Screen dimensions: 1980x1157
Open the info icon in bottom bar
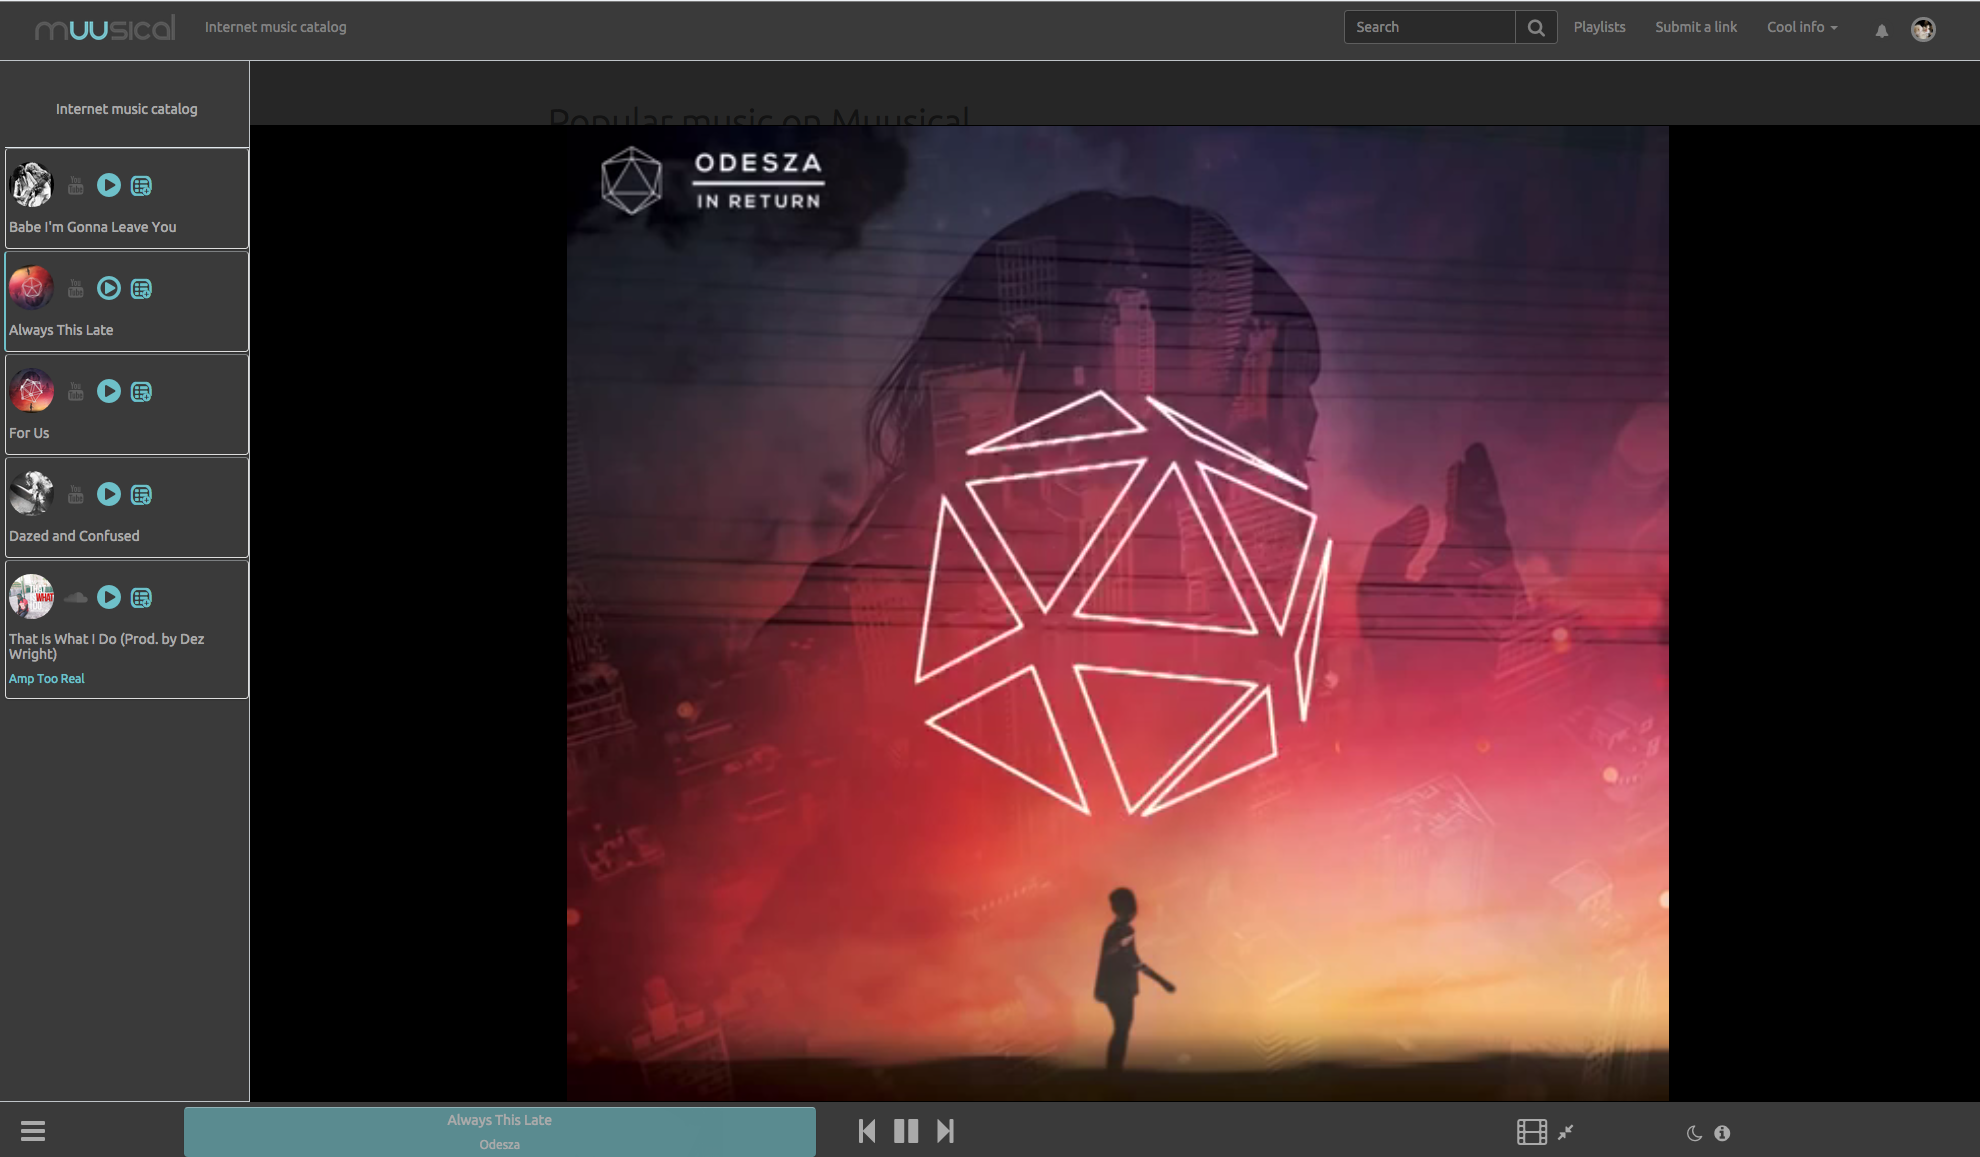pyautogui.click(x=1722, y=1133)
